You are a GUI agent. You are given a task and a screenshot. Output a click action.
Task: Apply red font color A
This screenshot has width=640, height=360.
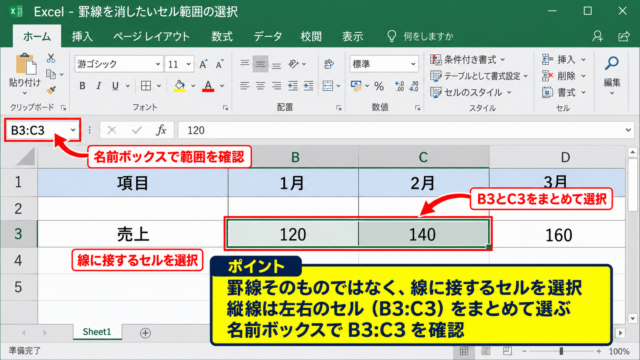tap(208, 86)
